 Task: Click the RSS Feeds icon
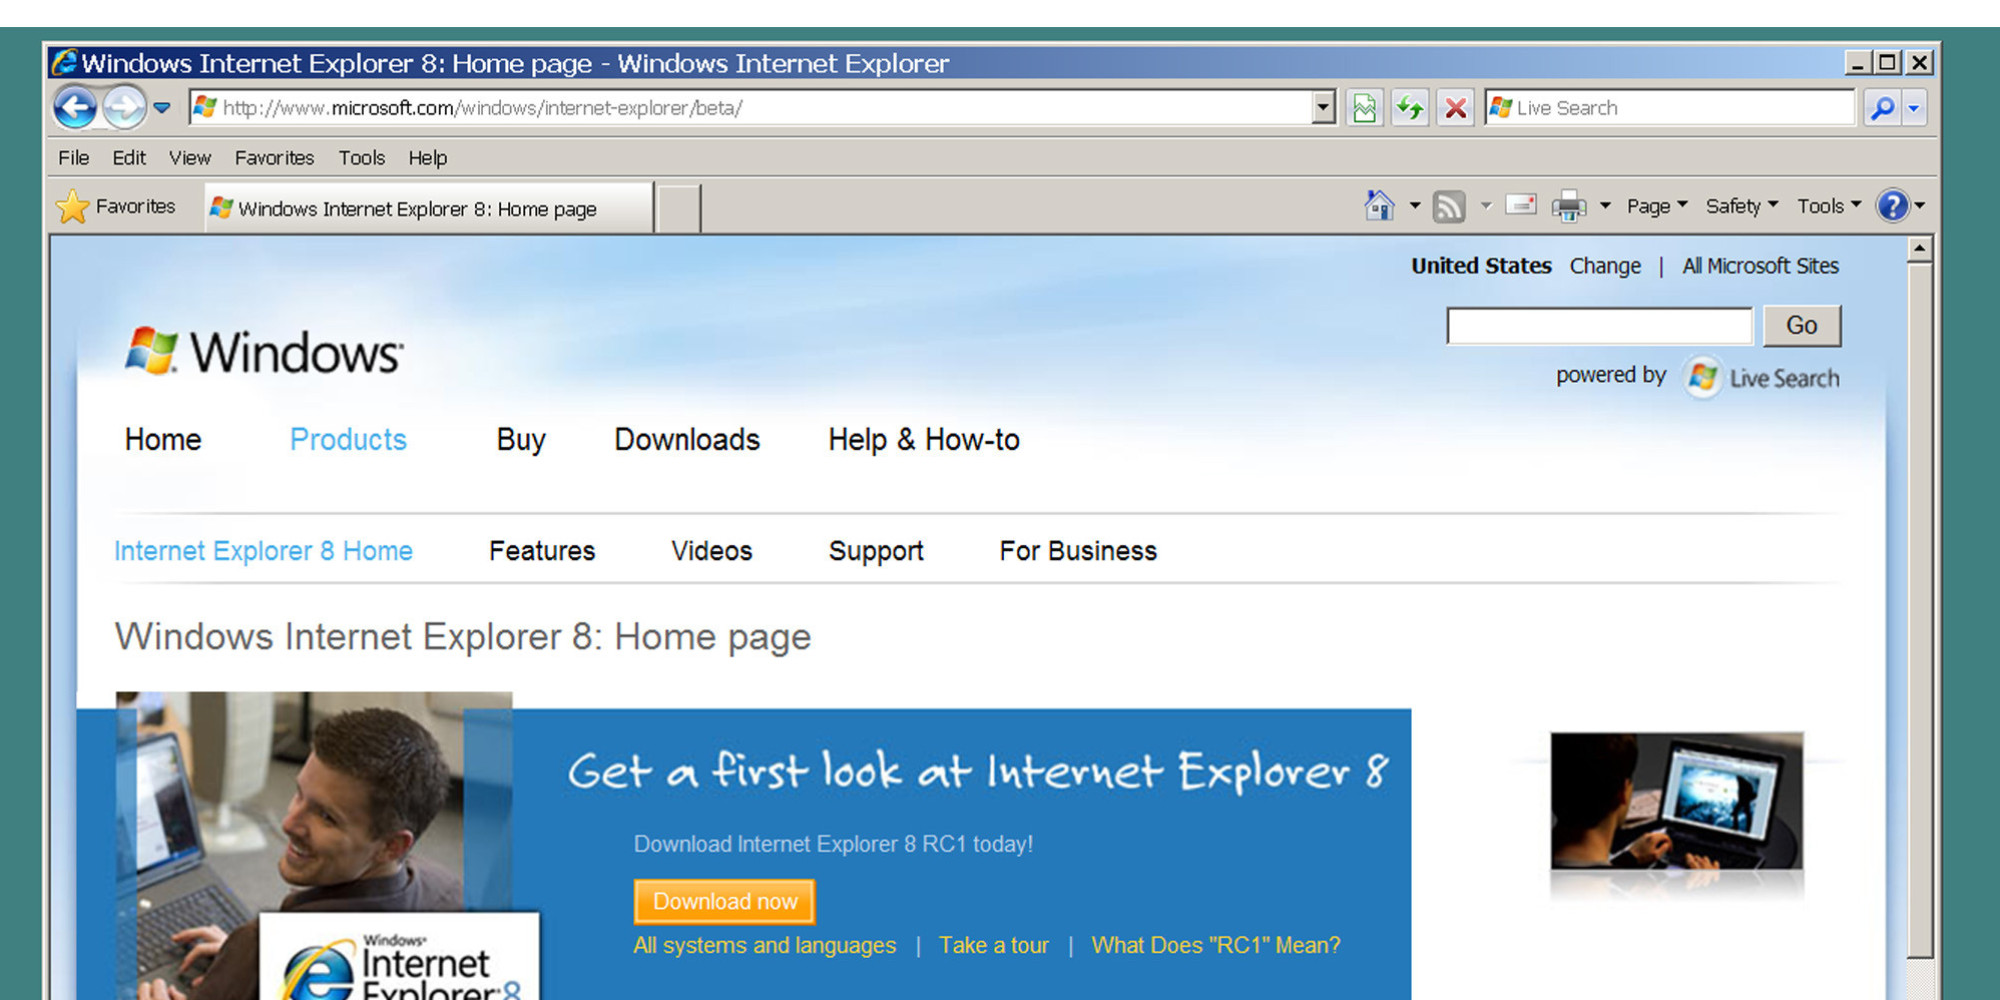[x=1449, y=206]
